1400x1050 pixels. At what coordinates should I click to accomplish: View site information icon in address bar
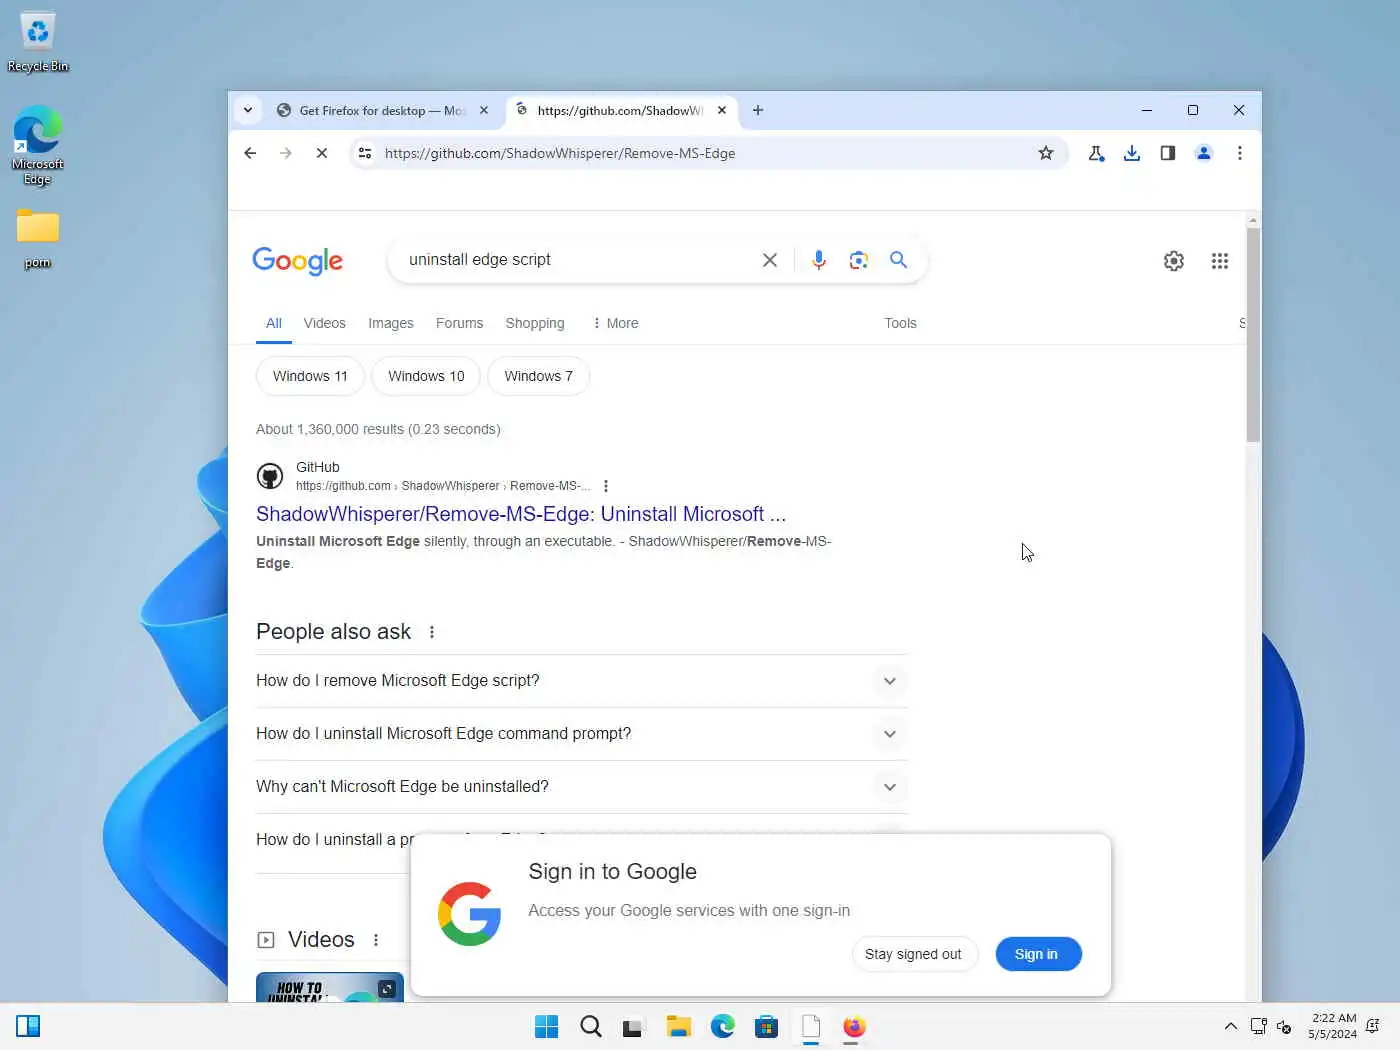pyautogui.click(x=365, y=153)
